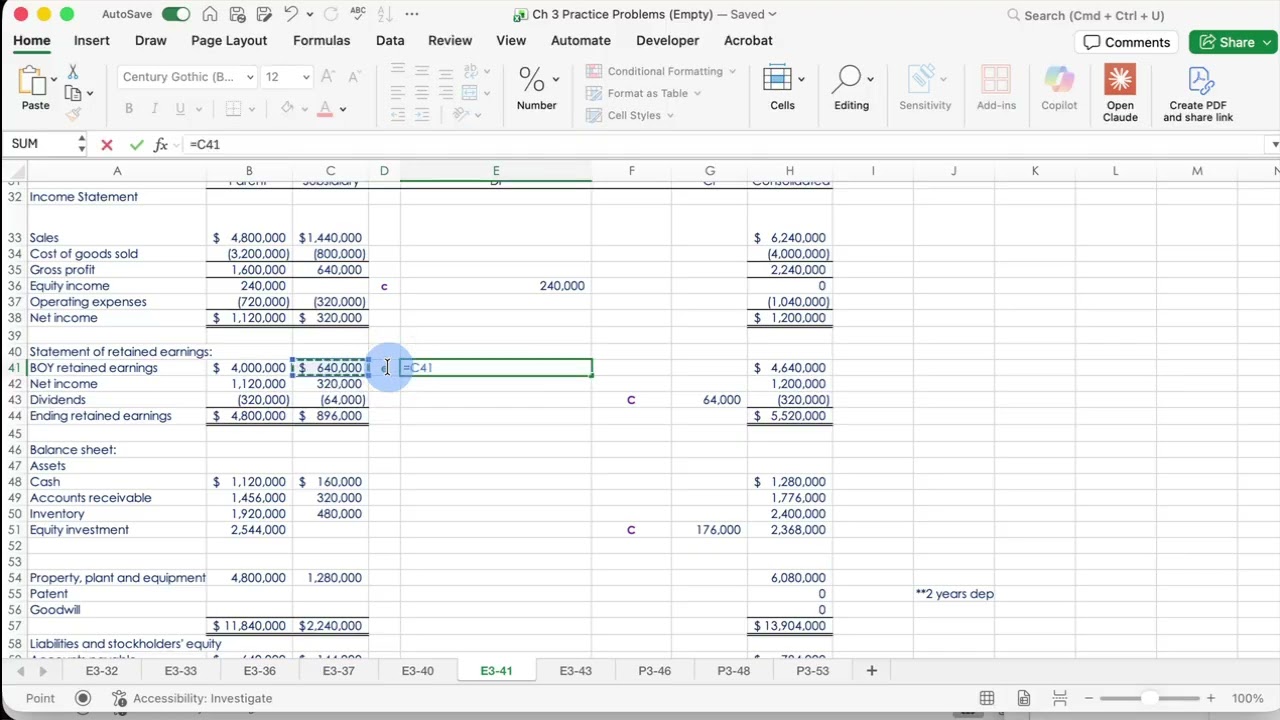This screenshot has height=720, width=1280.
Task: Cancel formula entry with red X
Action: coord(107,145)
